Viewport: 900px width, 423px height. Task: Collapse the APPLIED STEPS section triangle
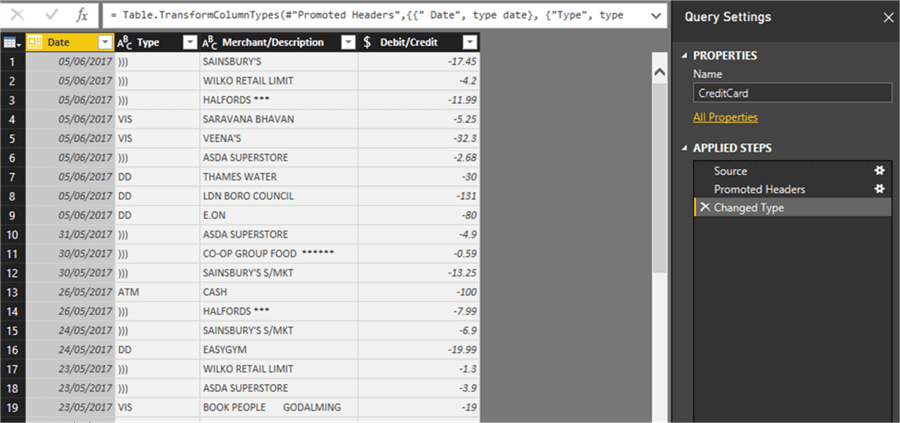(x=684, y=148)
